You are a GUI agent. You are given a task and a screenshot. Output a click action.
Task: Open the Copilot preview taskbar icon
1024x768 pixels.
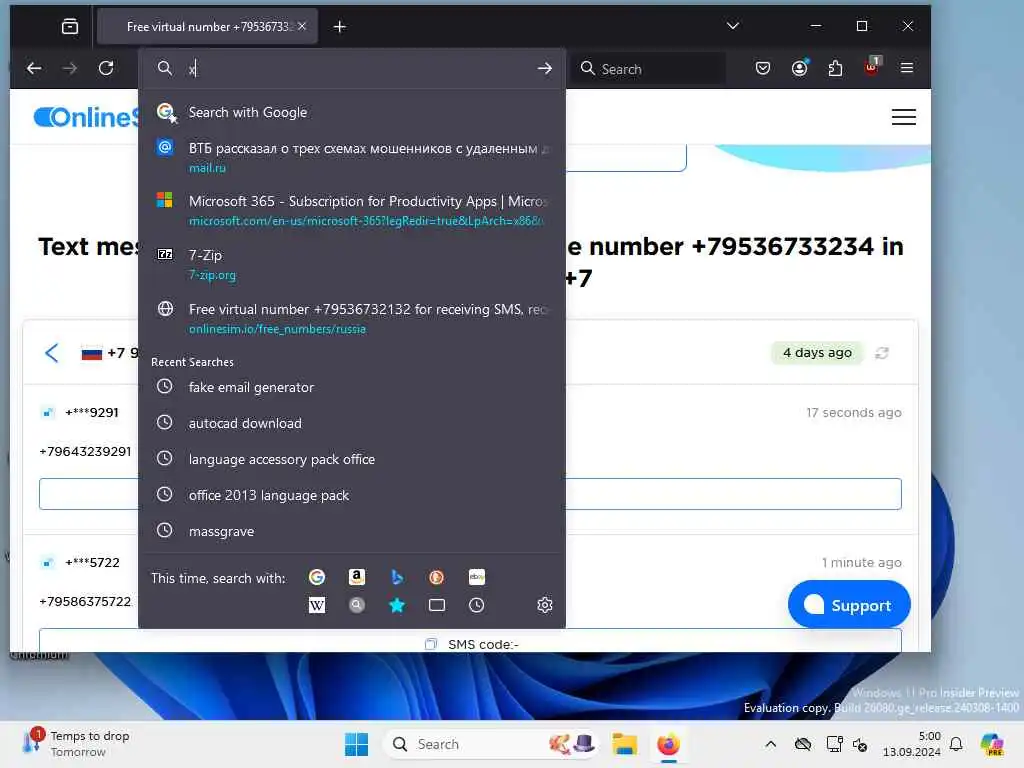[991, 744]
